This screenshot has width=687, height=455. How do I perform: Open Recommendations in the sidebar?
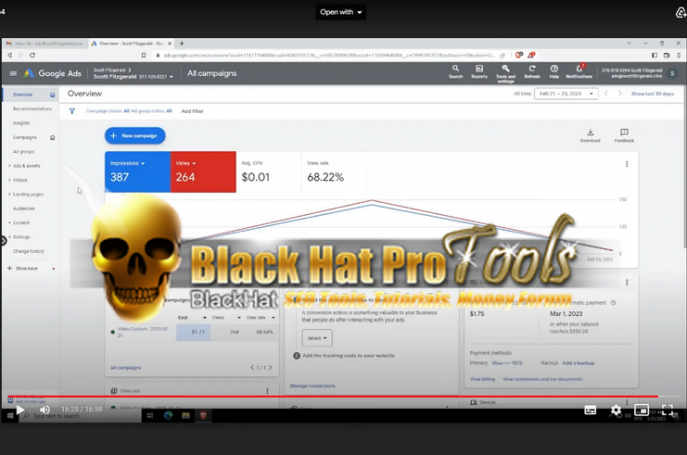pos(32,109)
